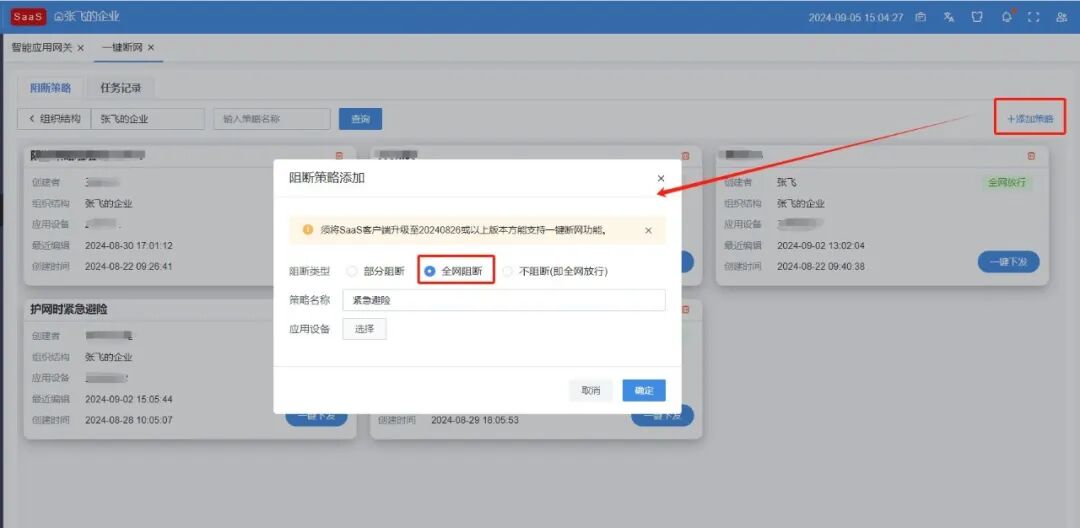Open the briefcase toolbox icon in header
Screen dimensions: 1080x528
(x=920, y=17)
